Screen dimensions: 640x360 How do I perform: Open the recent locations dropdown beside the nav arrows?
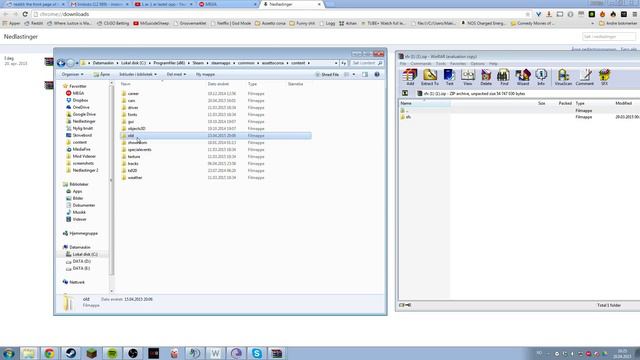coord(77,63)
